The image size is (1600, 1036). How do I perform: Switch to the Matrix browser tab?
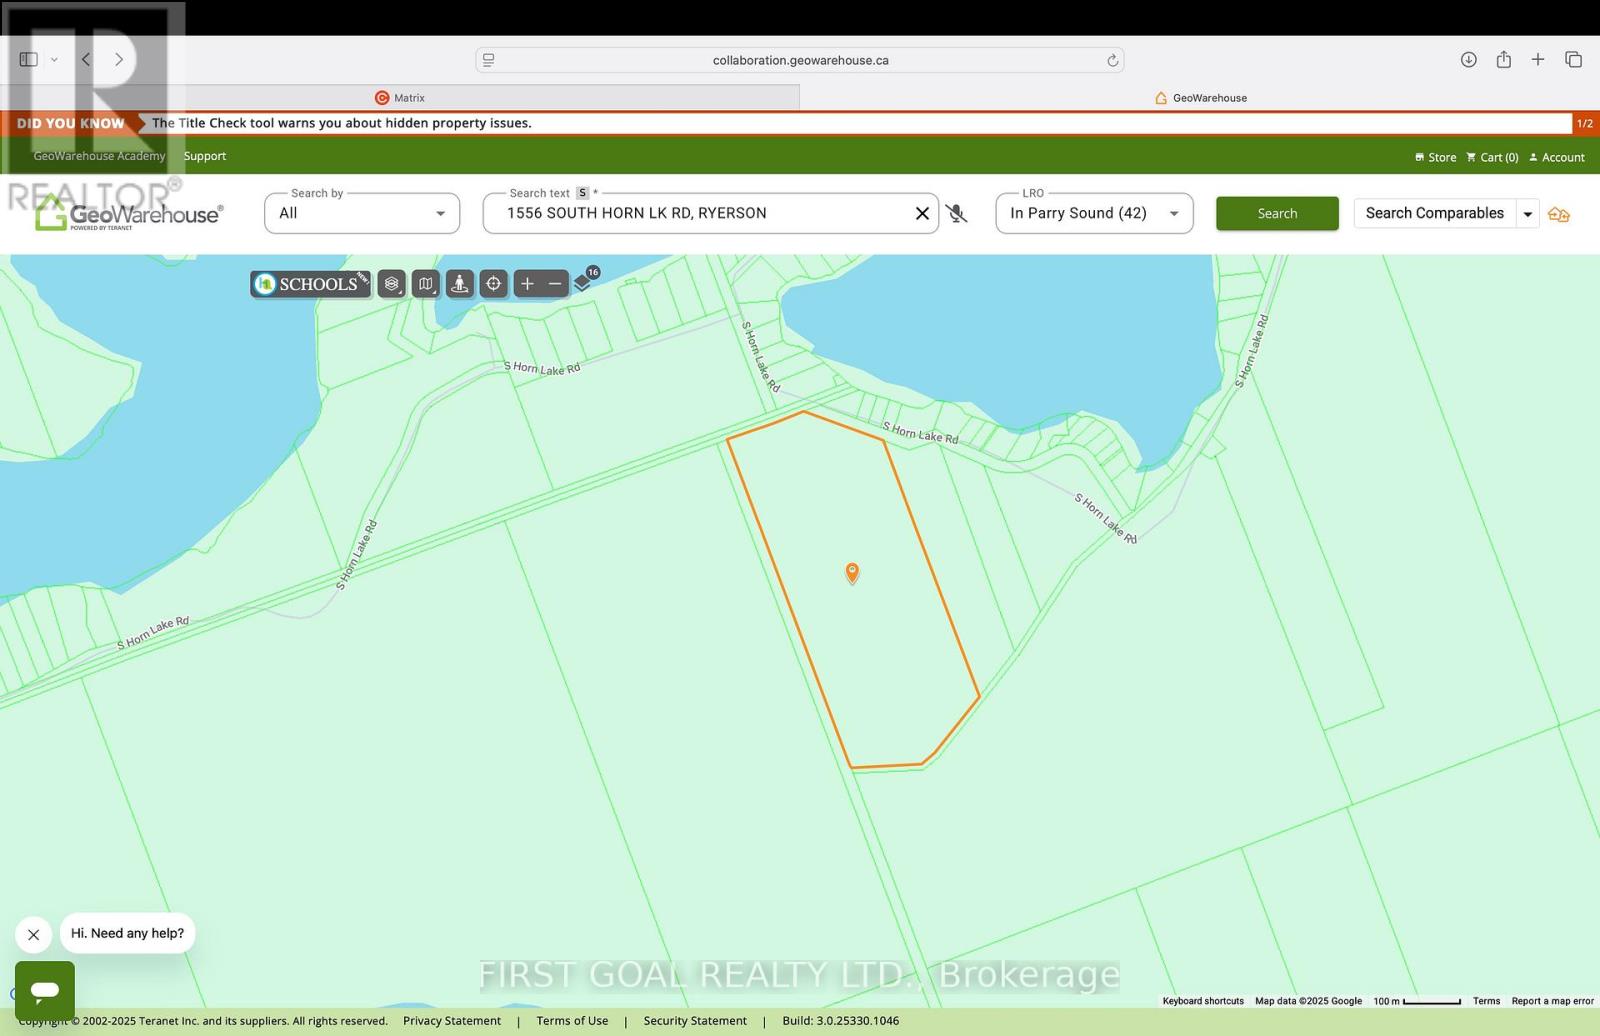tap(400, 98)
